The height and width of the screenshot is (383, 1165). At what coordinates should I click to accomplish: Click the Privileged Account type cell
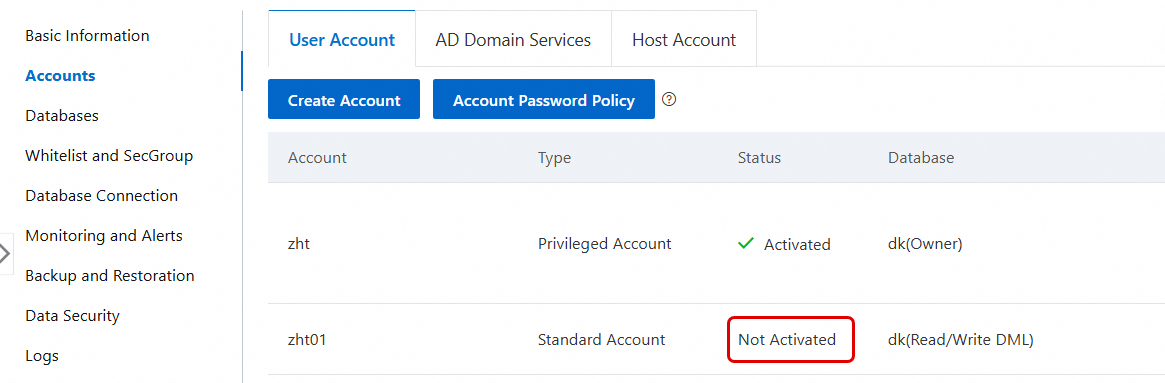pyautogui.click(x=605, y=244)
